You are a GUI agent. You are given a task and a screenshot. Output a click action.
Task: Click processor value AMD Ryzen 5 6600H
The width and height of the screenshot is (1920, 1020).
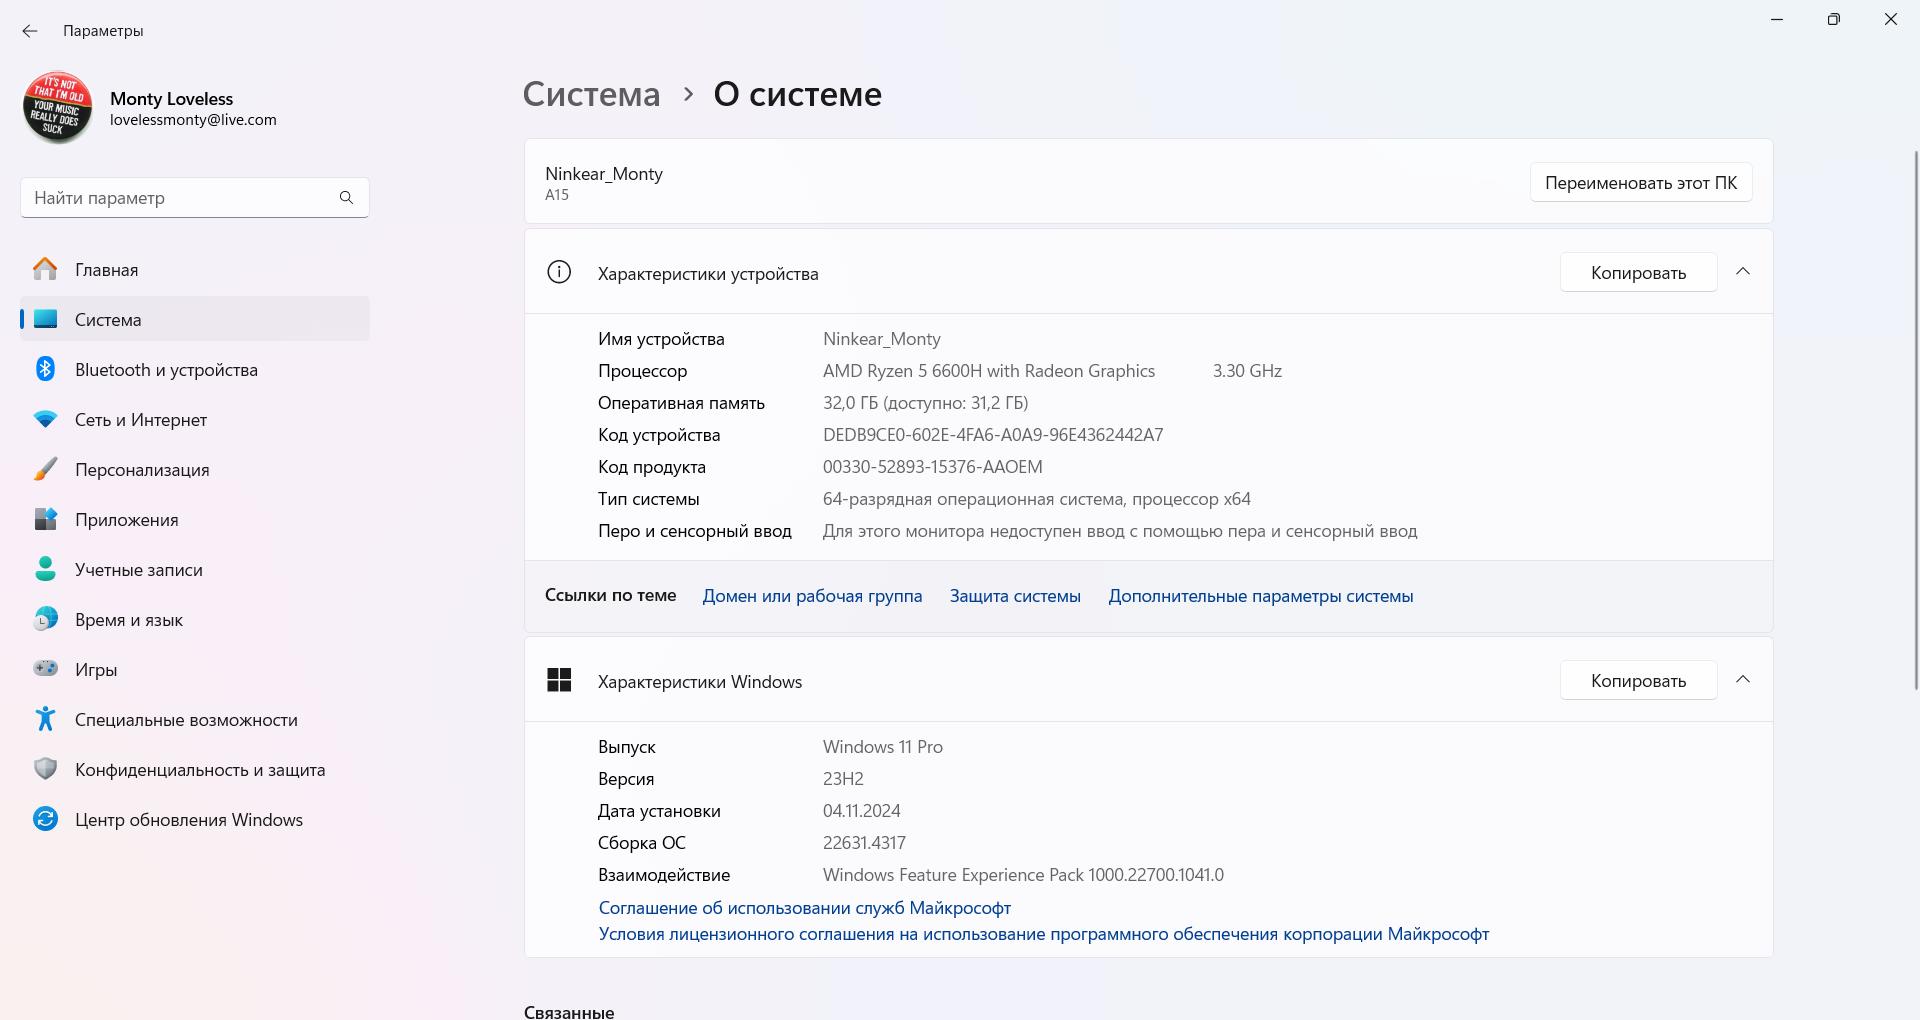pyautogui.click(x=989, y=371)
